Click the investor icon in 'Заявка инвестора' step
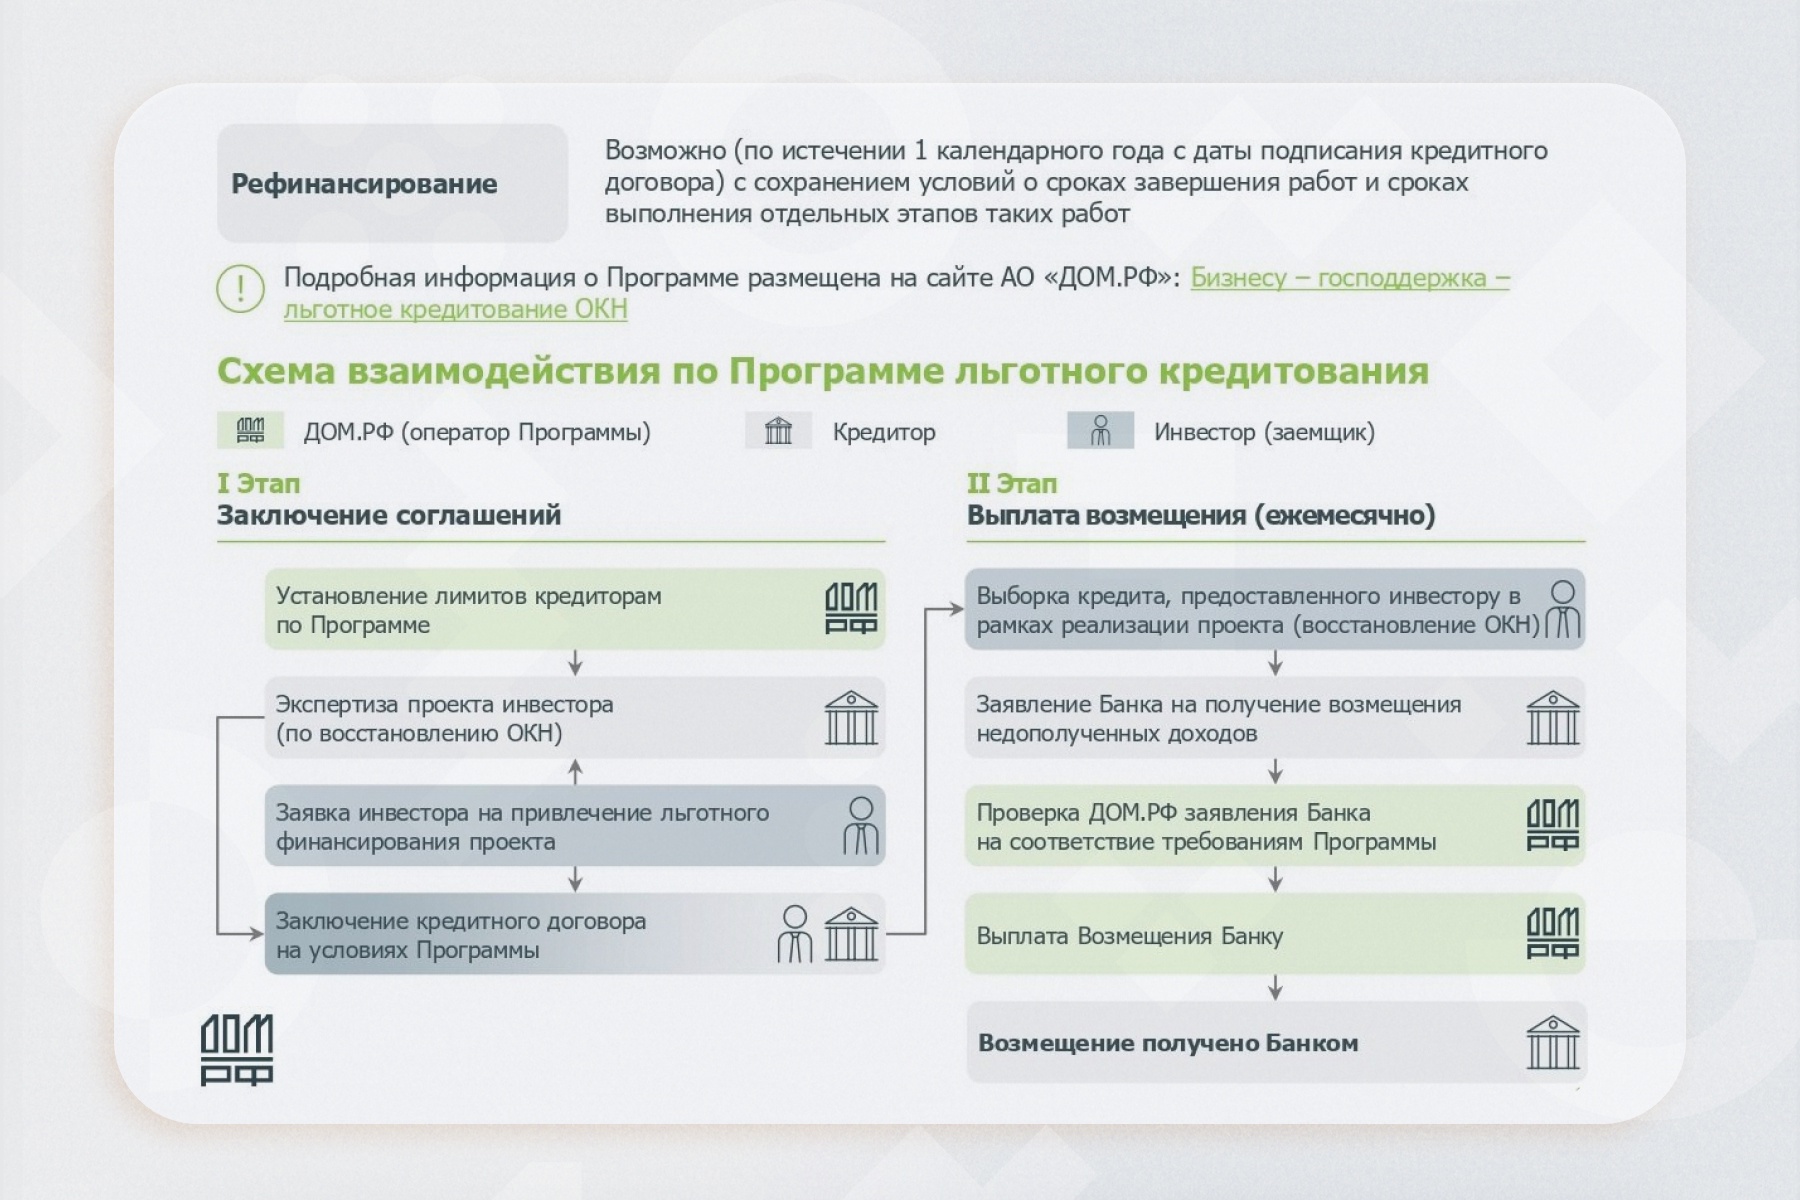The width and height of the screenshot is (1800, 1200). (x=859, y=826)
